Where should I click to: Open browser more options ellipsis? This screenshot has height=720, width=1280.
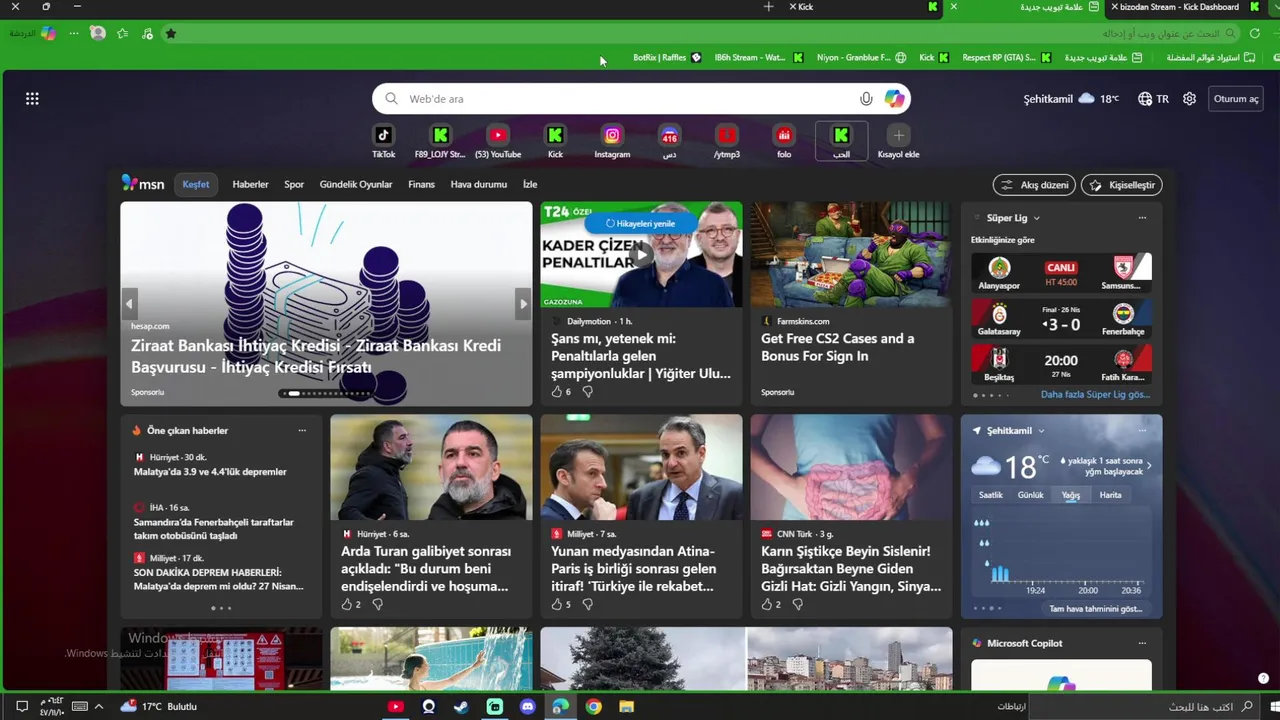tap(73, 33)
